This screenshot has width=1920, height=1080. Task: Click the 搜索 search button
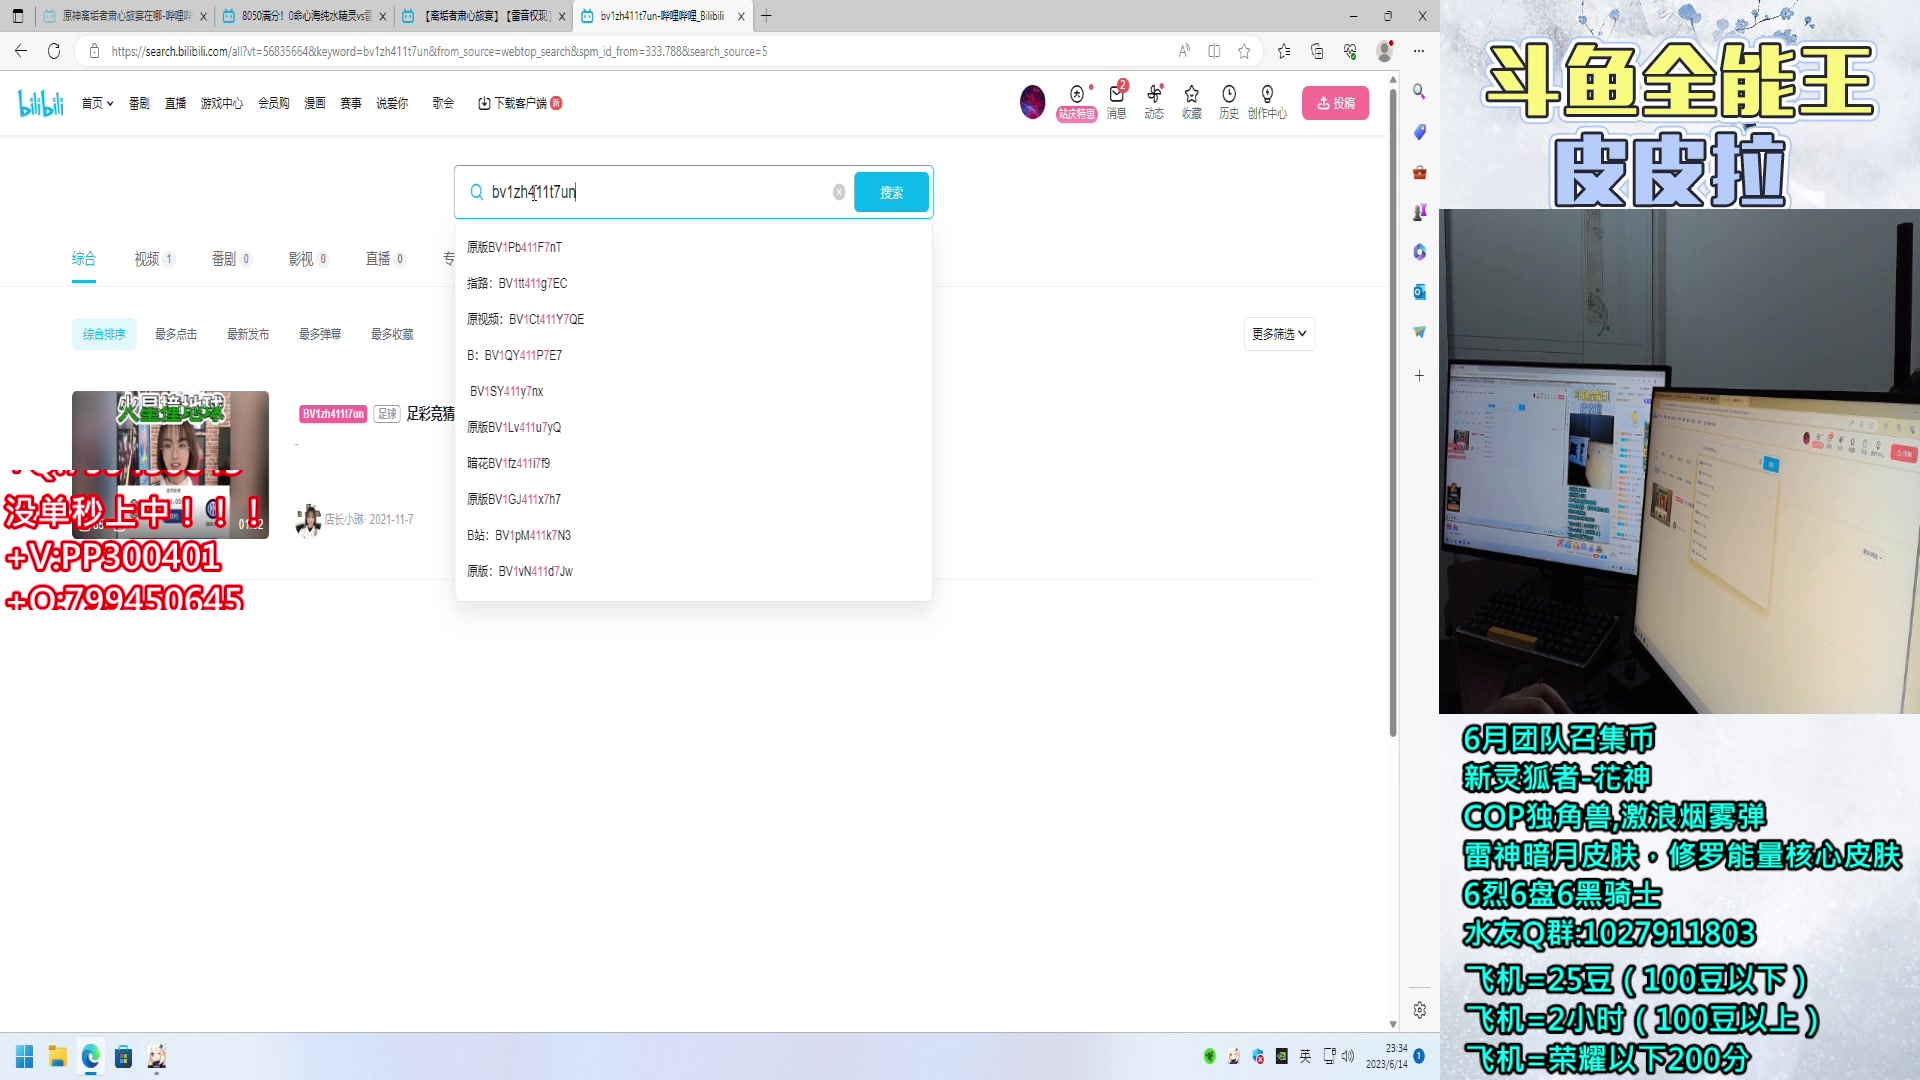pos(891,192)
